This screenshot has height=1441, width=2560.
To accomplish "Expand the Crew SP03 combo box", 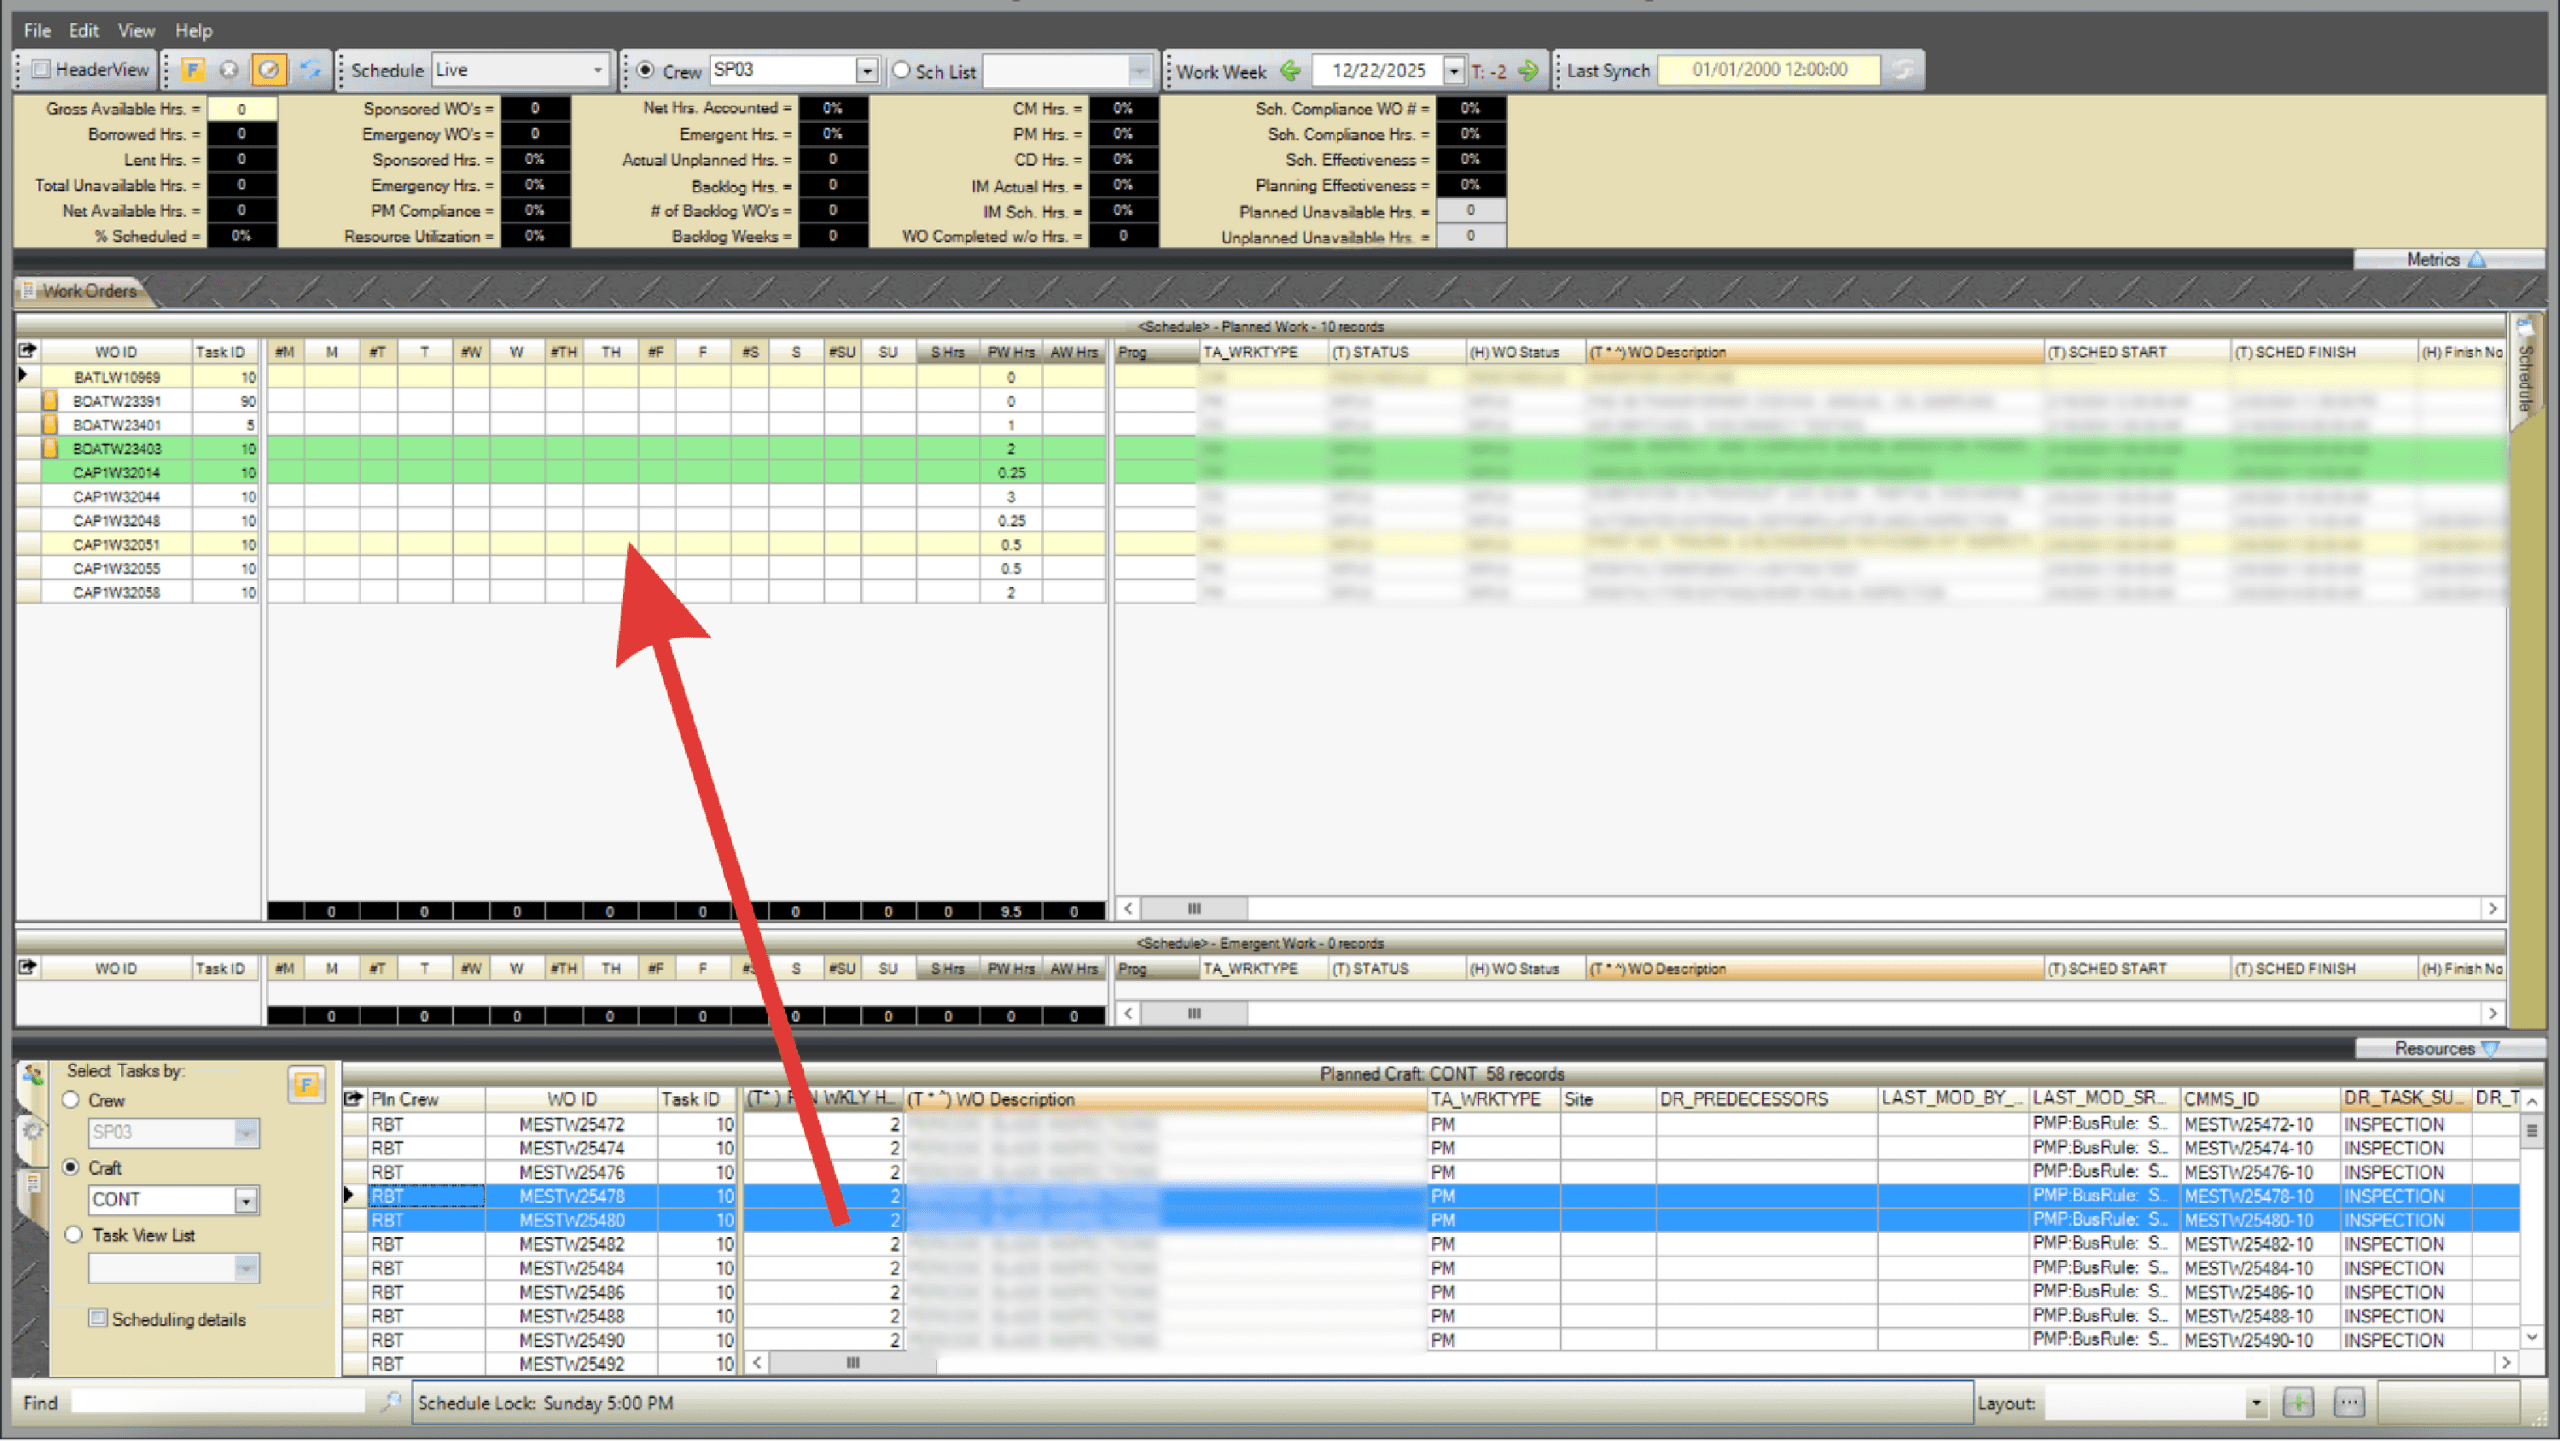I will tap(867, 71).
